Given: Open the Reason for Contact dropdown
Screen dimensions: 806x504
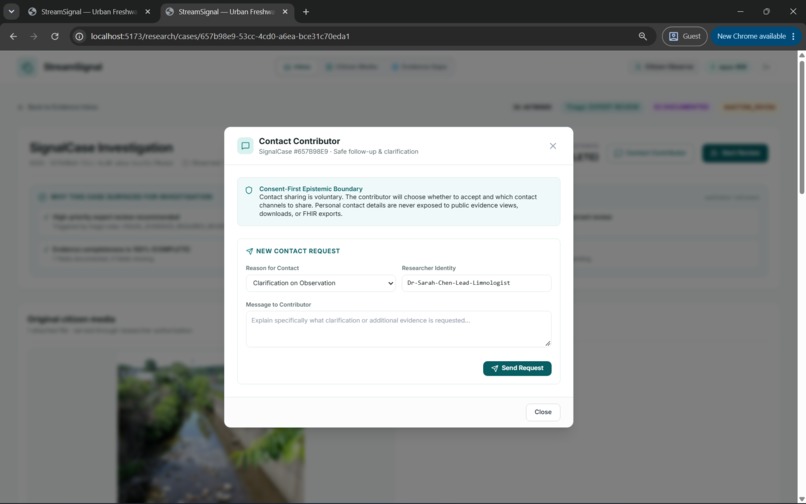Looking at the screenshot, I should pyautogui.click(x=321, y=283).
